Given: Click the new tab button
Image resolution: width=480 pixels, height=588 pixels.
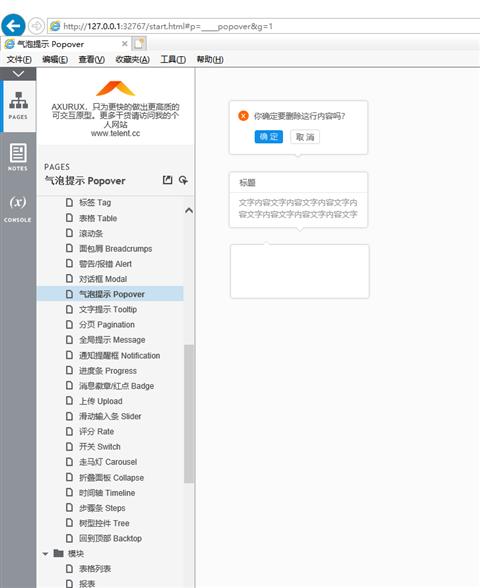Looking at the screenshot, I should pos(139,44).
